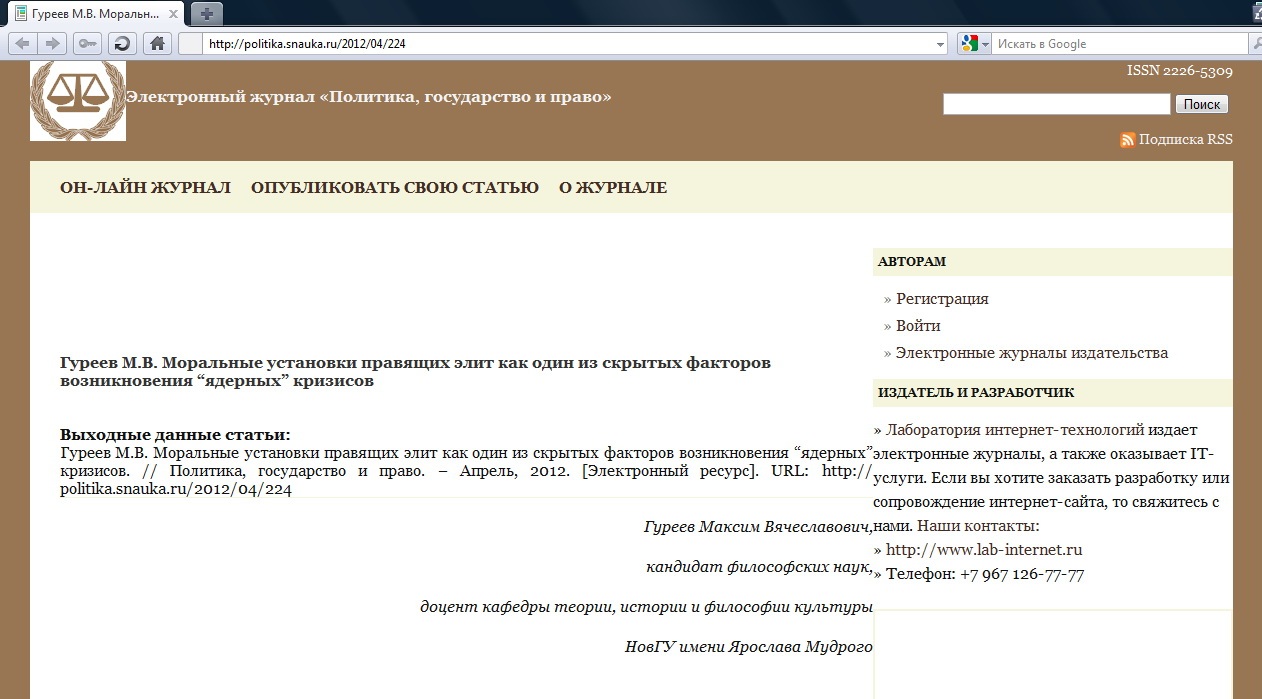Viewport: 1262px width, 699px height.
Task: Click НовГУ имени Ярослава Мудрого line
Action: (x=749, y=647)
